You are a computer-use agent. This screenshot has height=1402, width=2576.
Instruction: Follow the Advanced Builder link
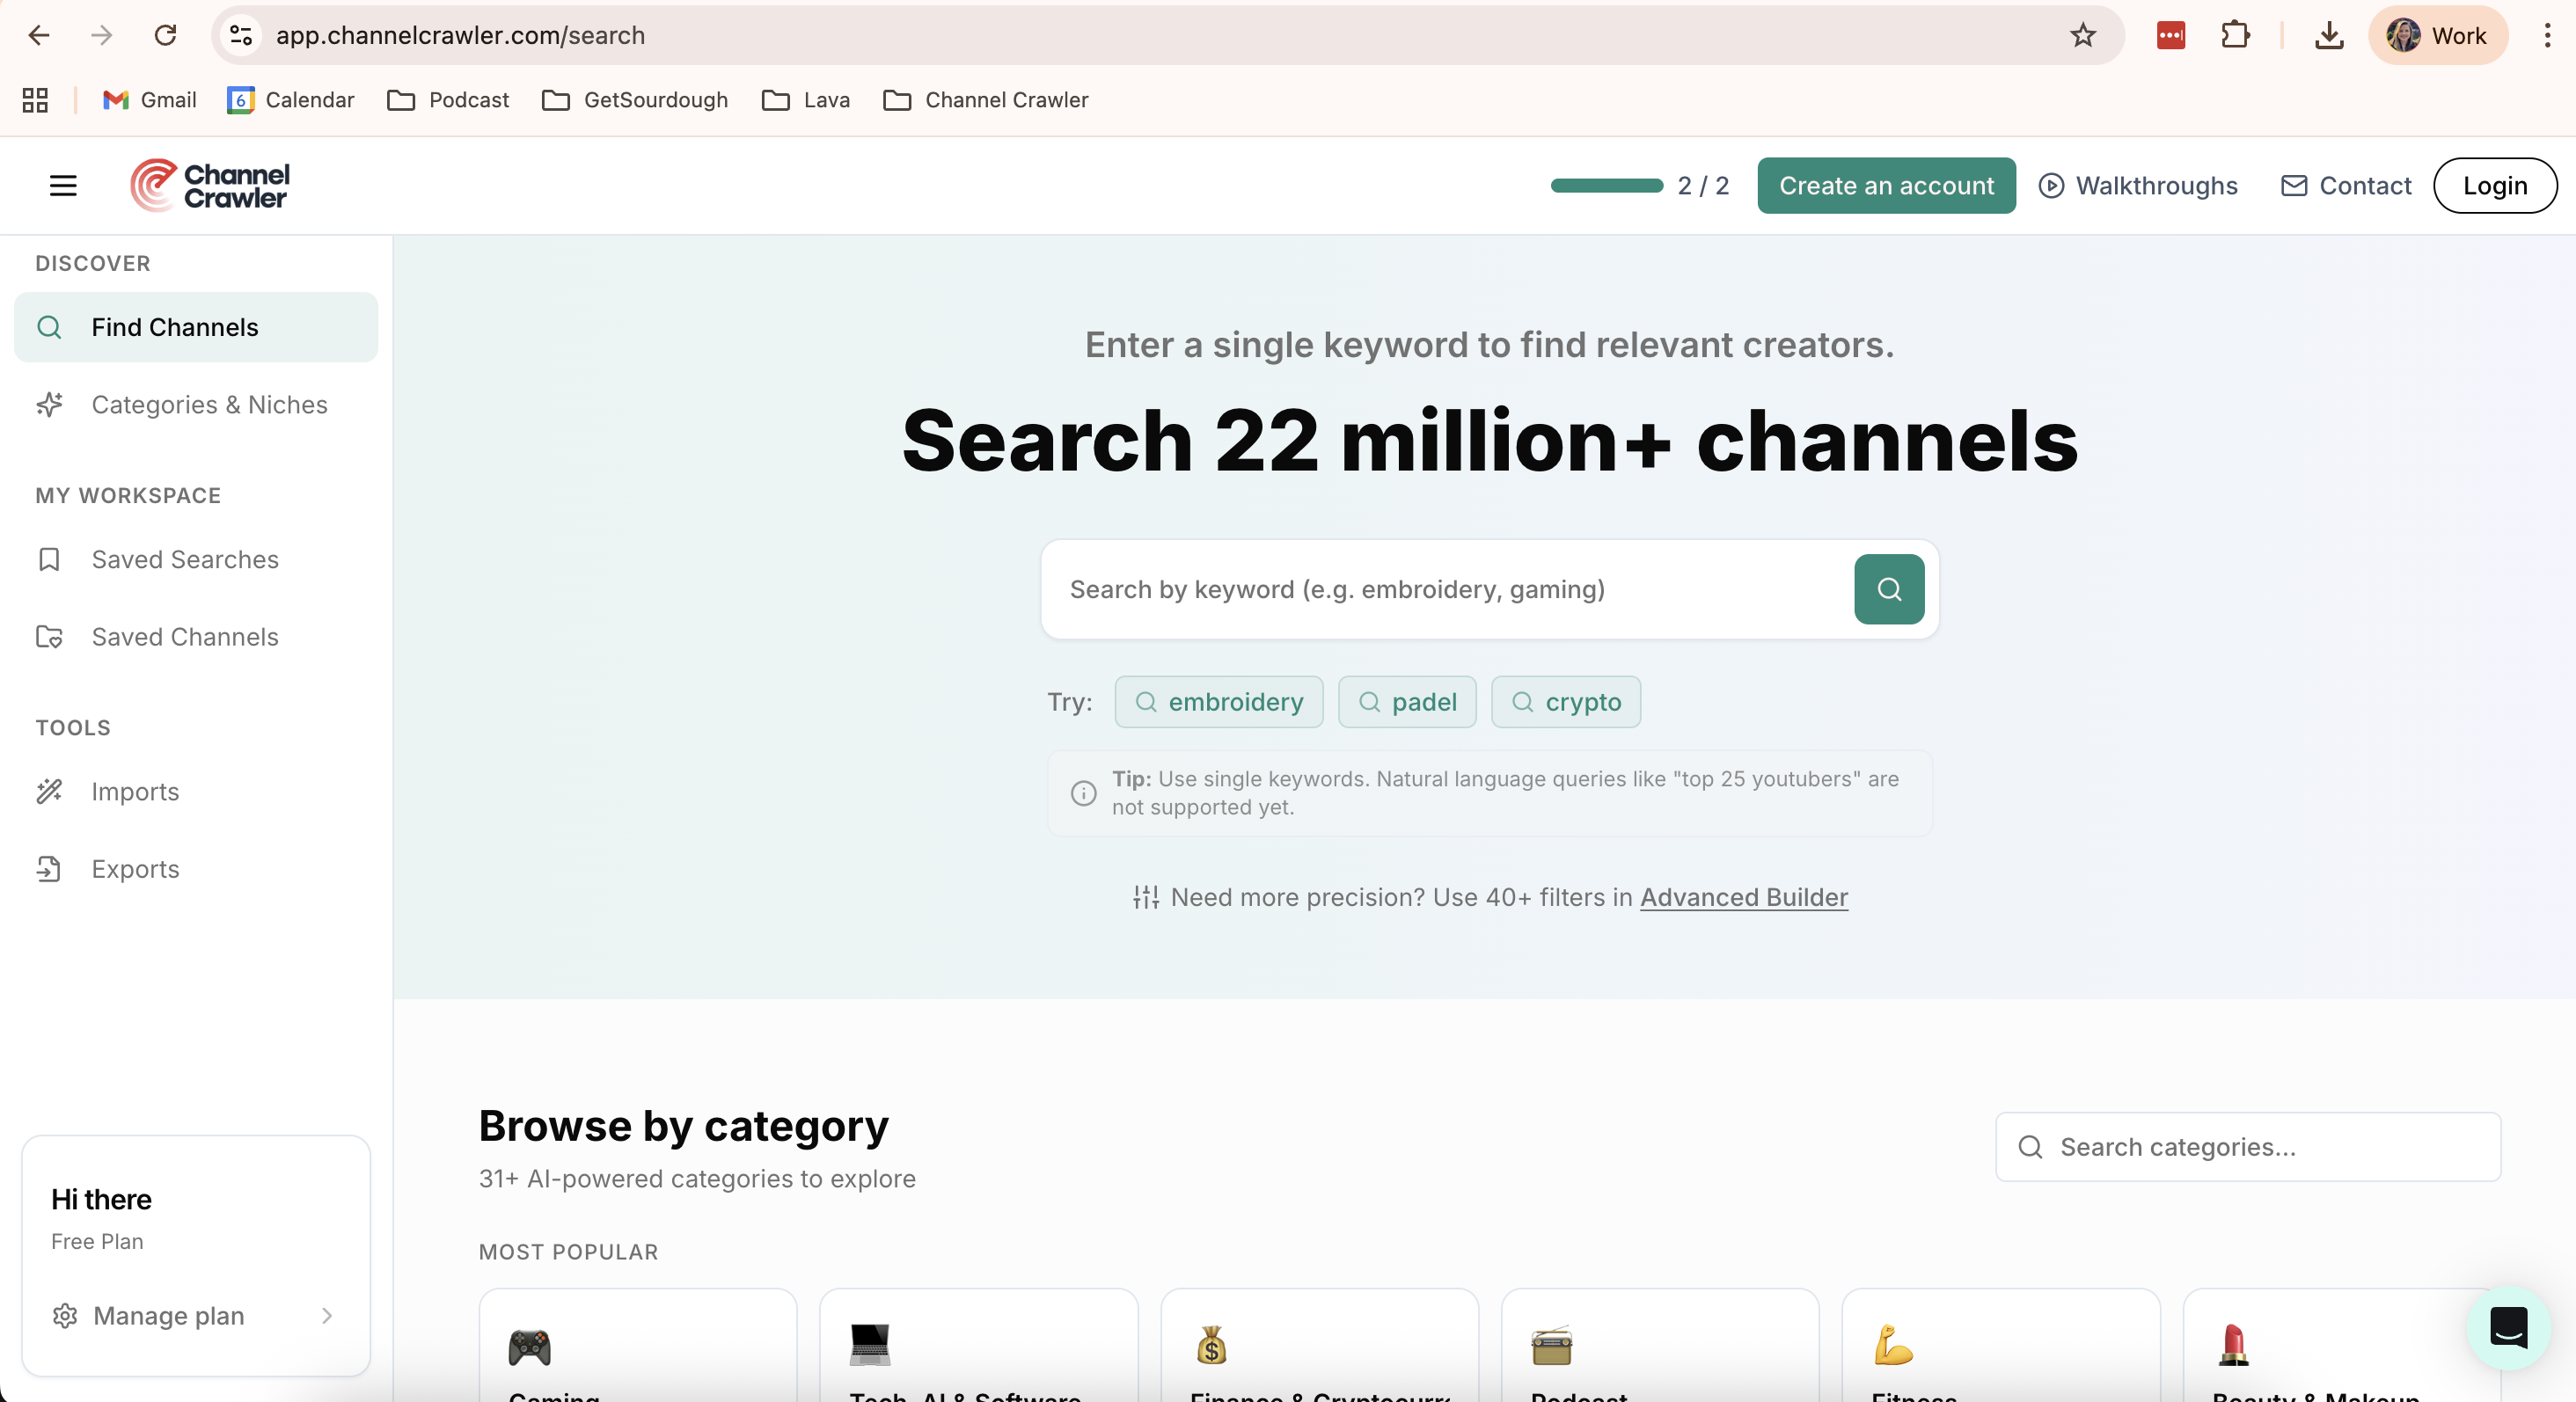tap(1743, 897)
